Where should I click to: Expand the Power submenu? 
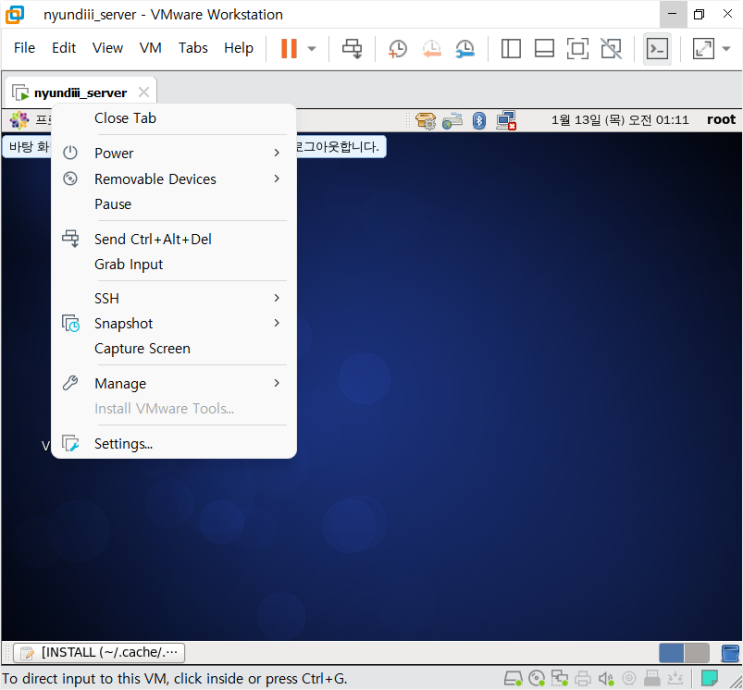(x=173, y=153)
